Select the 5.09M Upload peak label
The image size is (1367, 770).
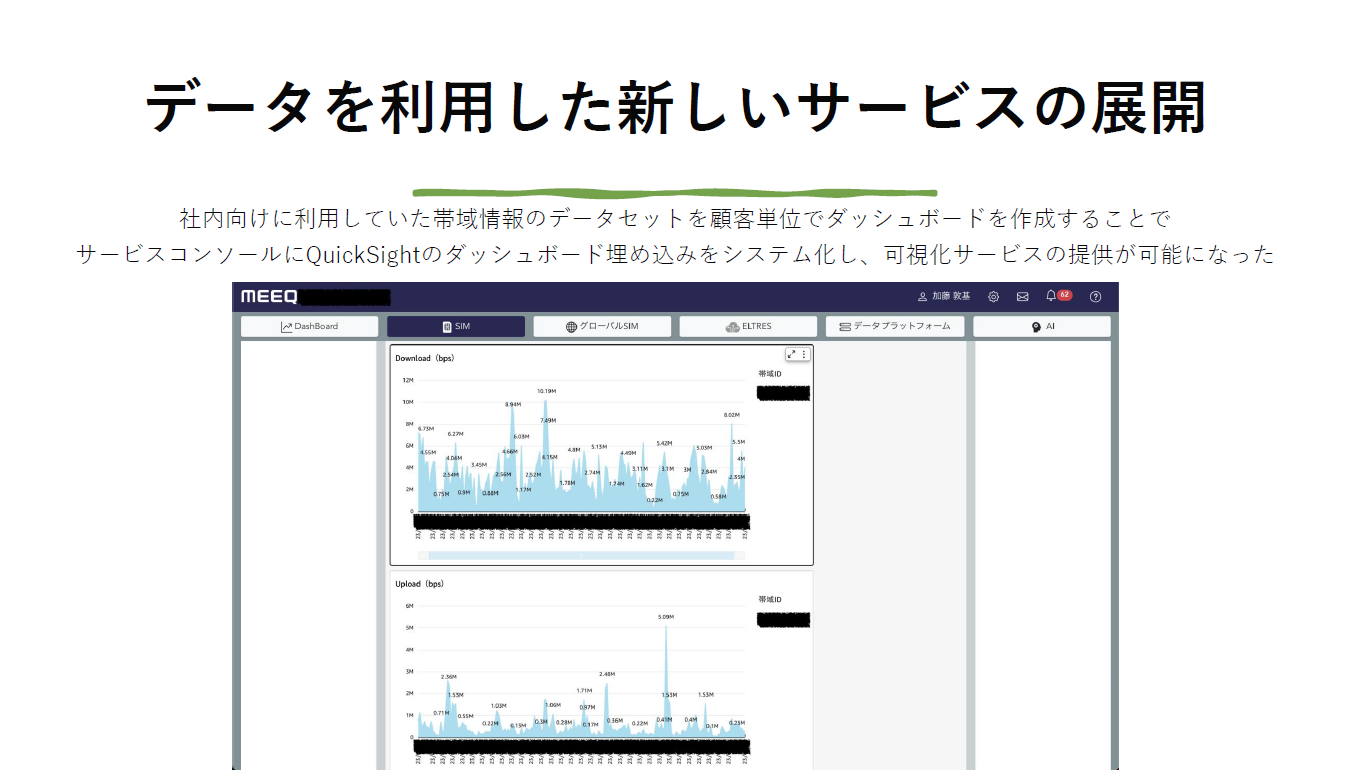[x=666, y=617]
